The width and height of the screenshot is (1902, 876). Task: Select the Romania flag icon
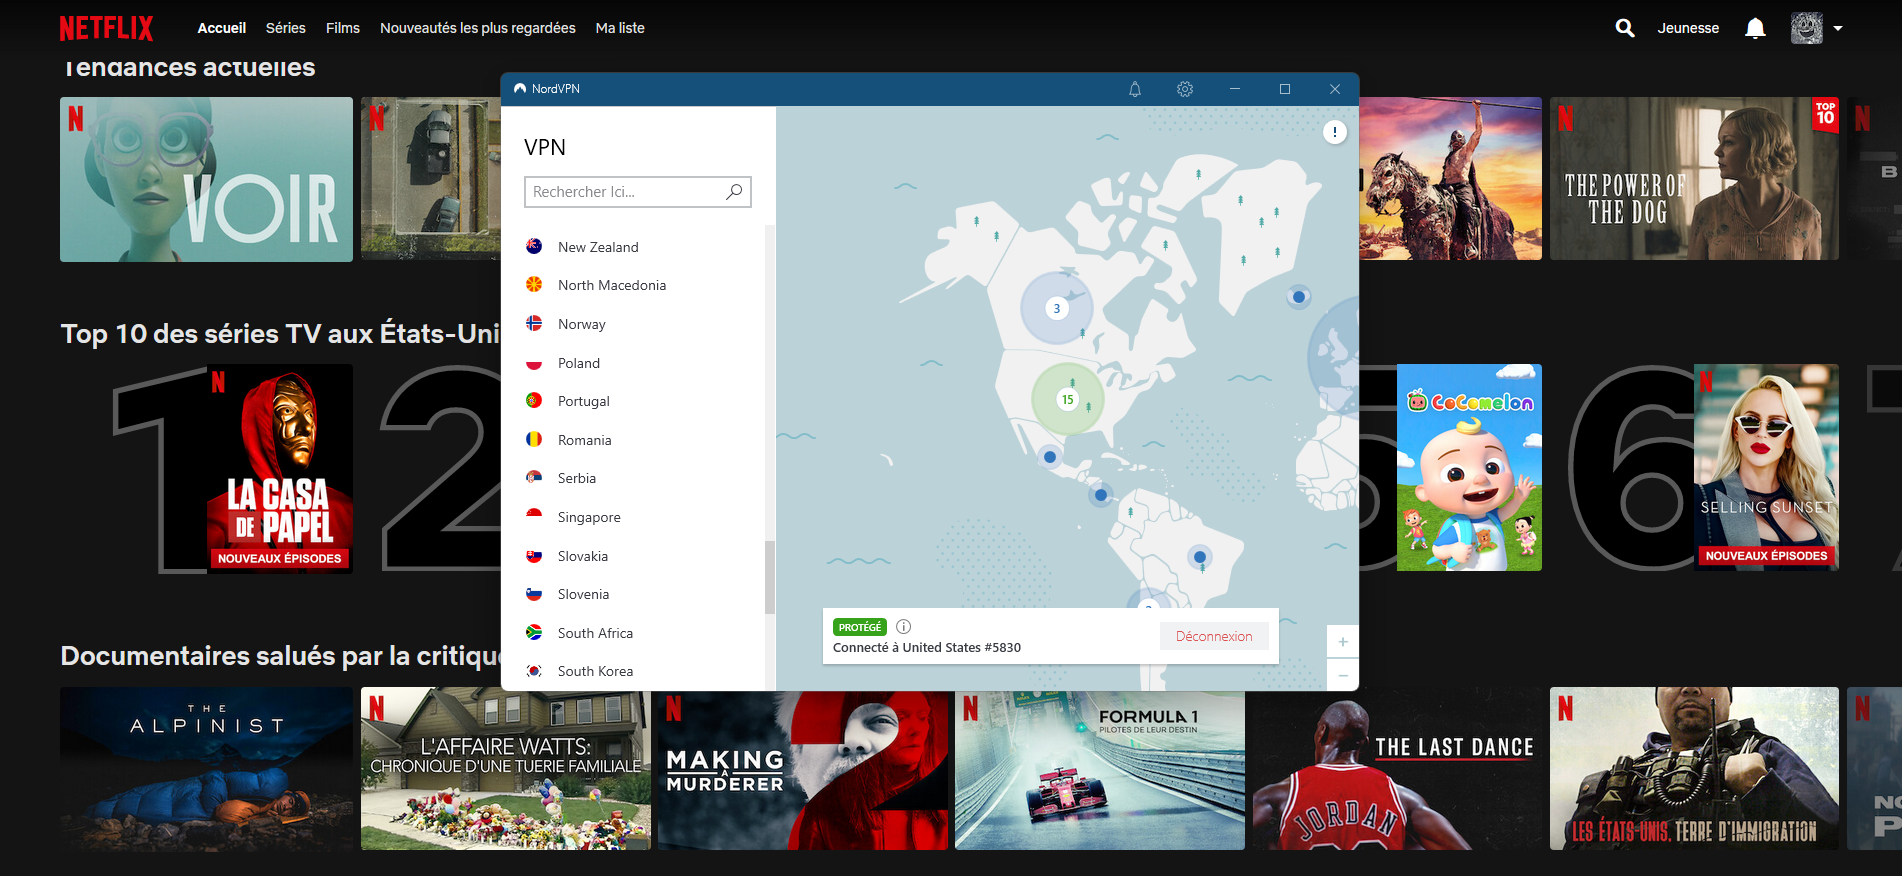(x=534, y=439)
